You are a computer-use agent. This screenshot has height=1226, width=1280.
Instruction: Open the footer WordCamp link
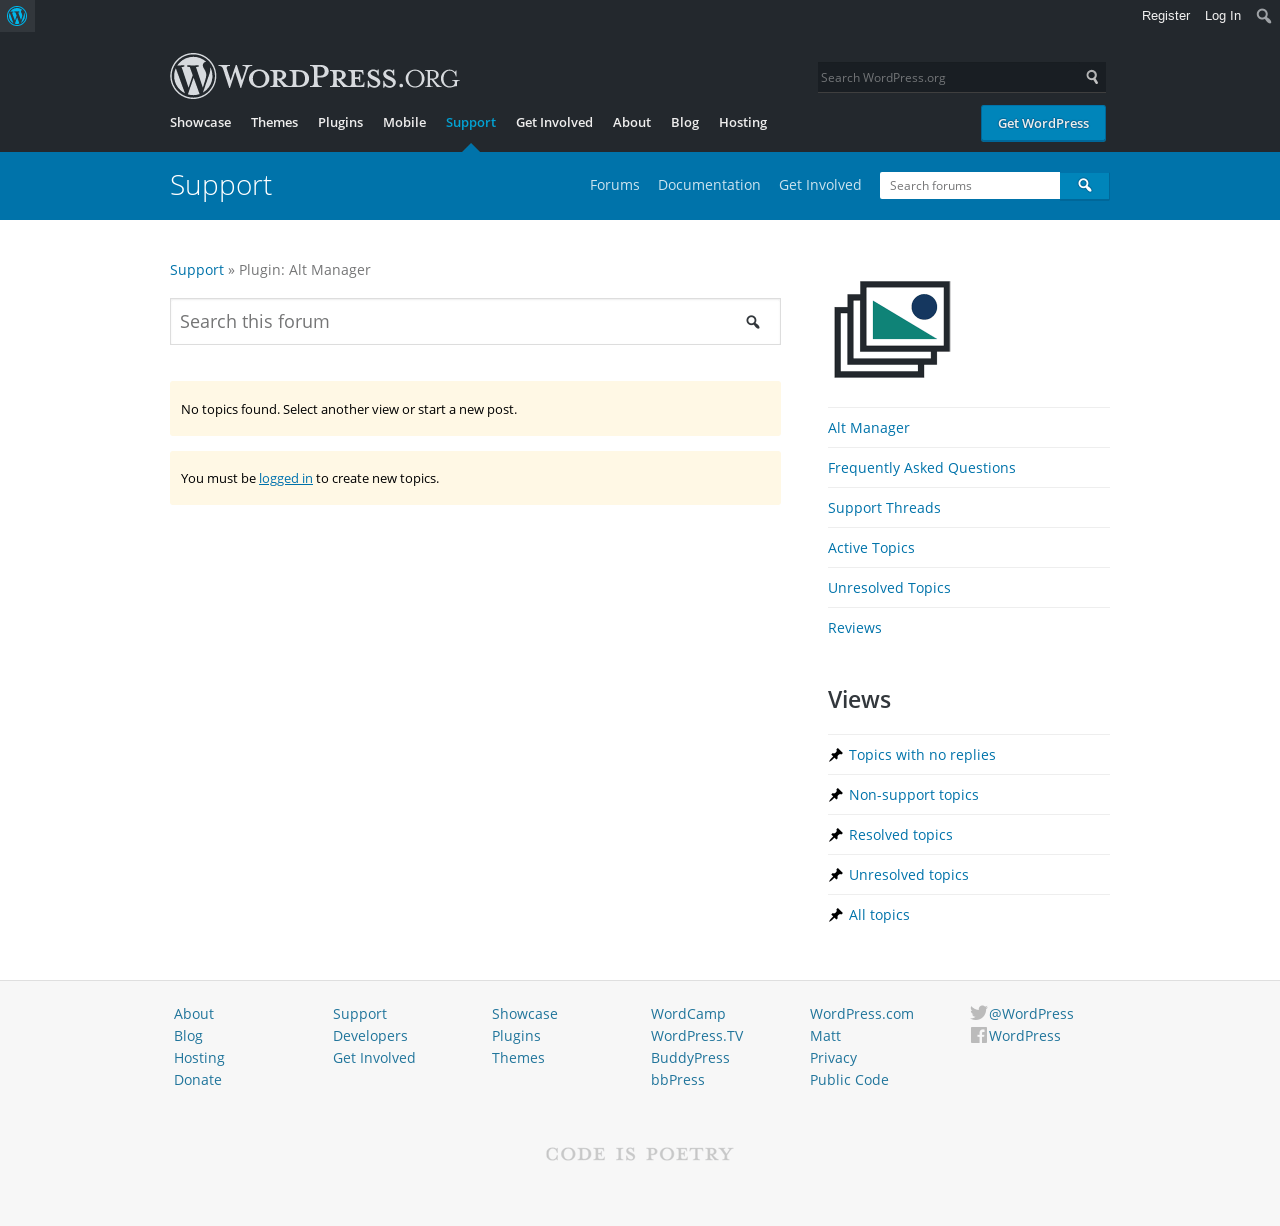coord(688,1014)
